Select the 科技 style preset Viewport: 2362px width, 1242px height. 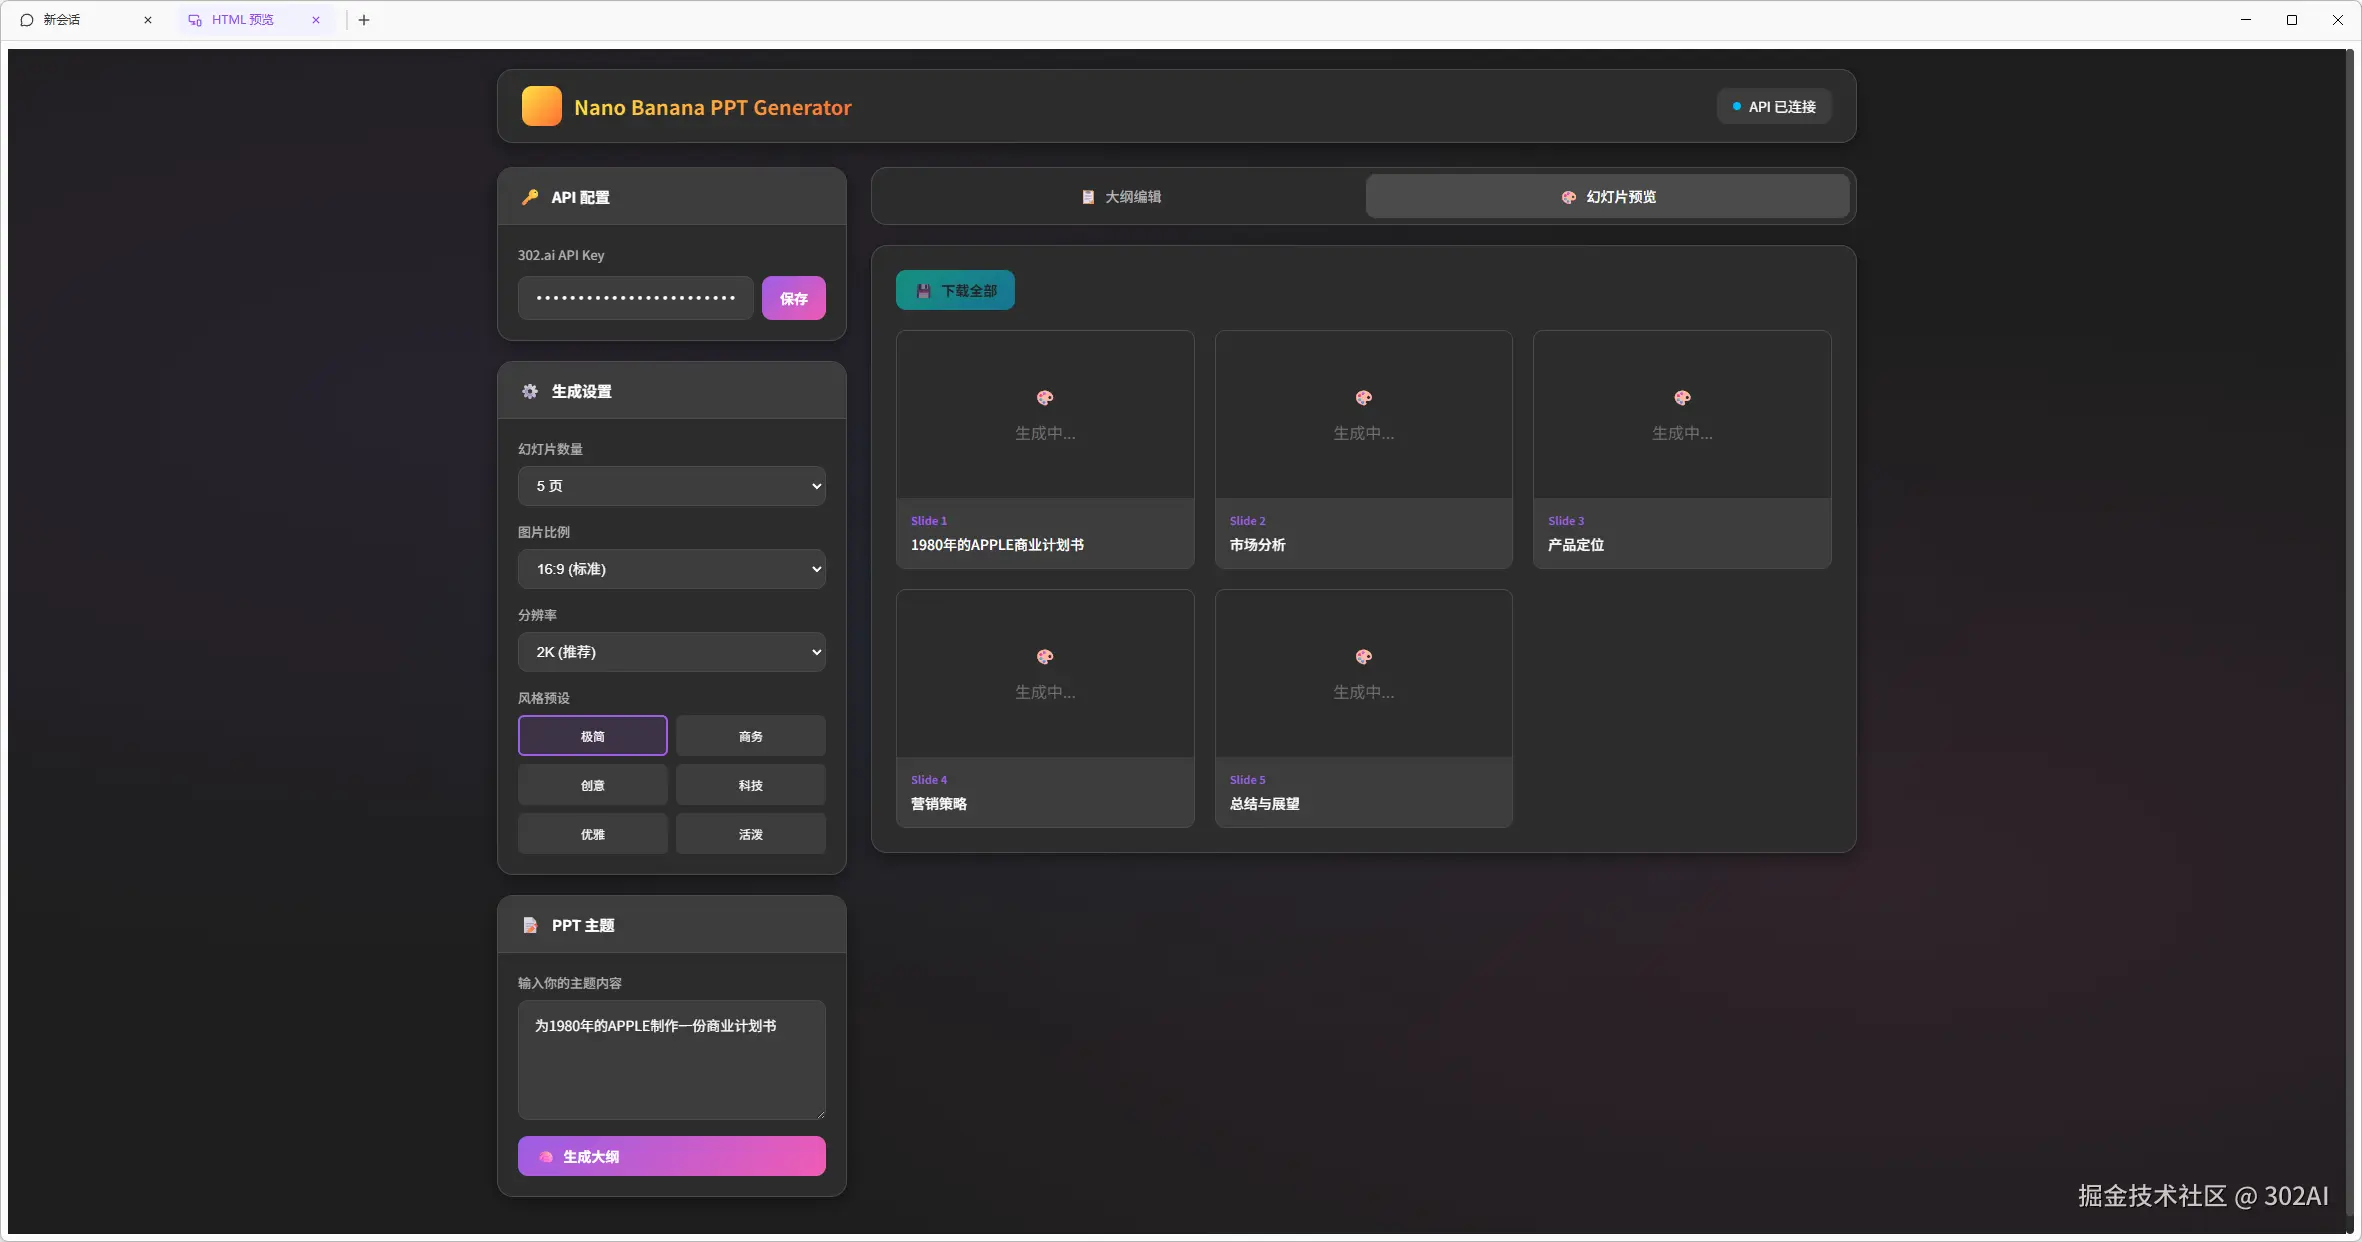point(750,785)
